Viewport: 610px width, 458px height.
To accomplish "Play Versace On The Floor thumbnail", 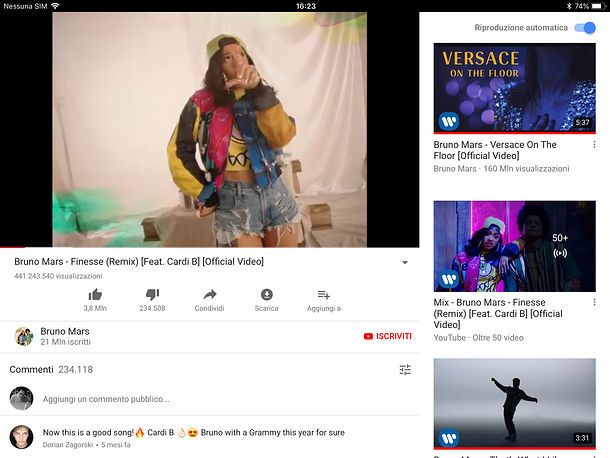I will click(x=514, y=88).
